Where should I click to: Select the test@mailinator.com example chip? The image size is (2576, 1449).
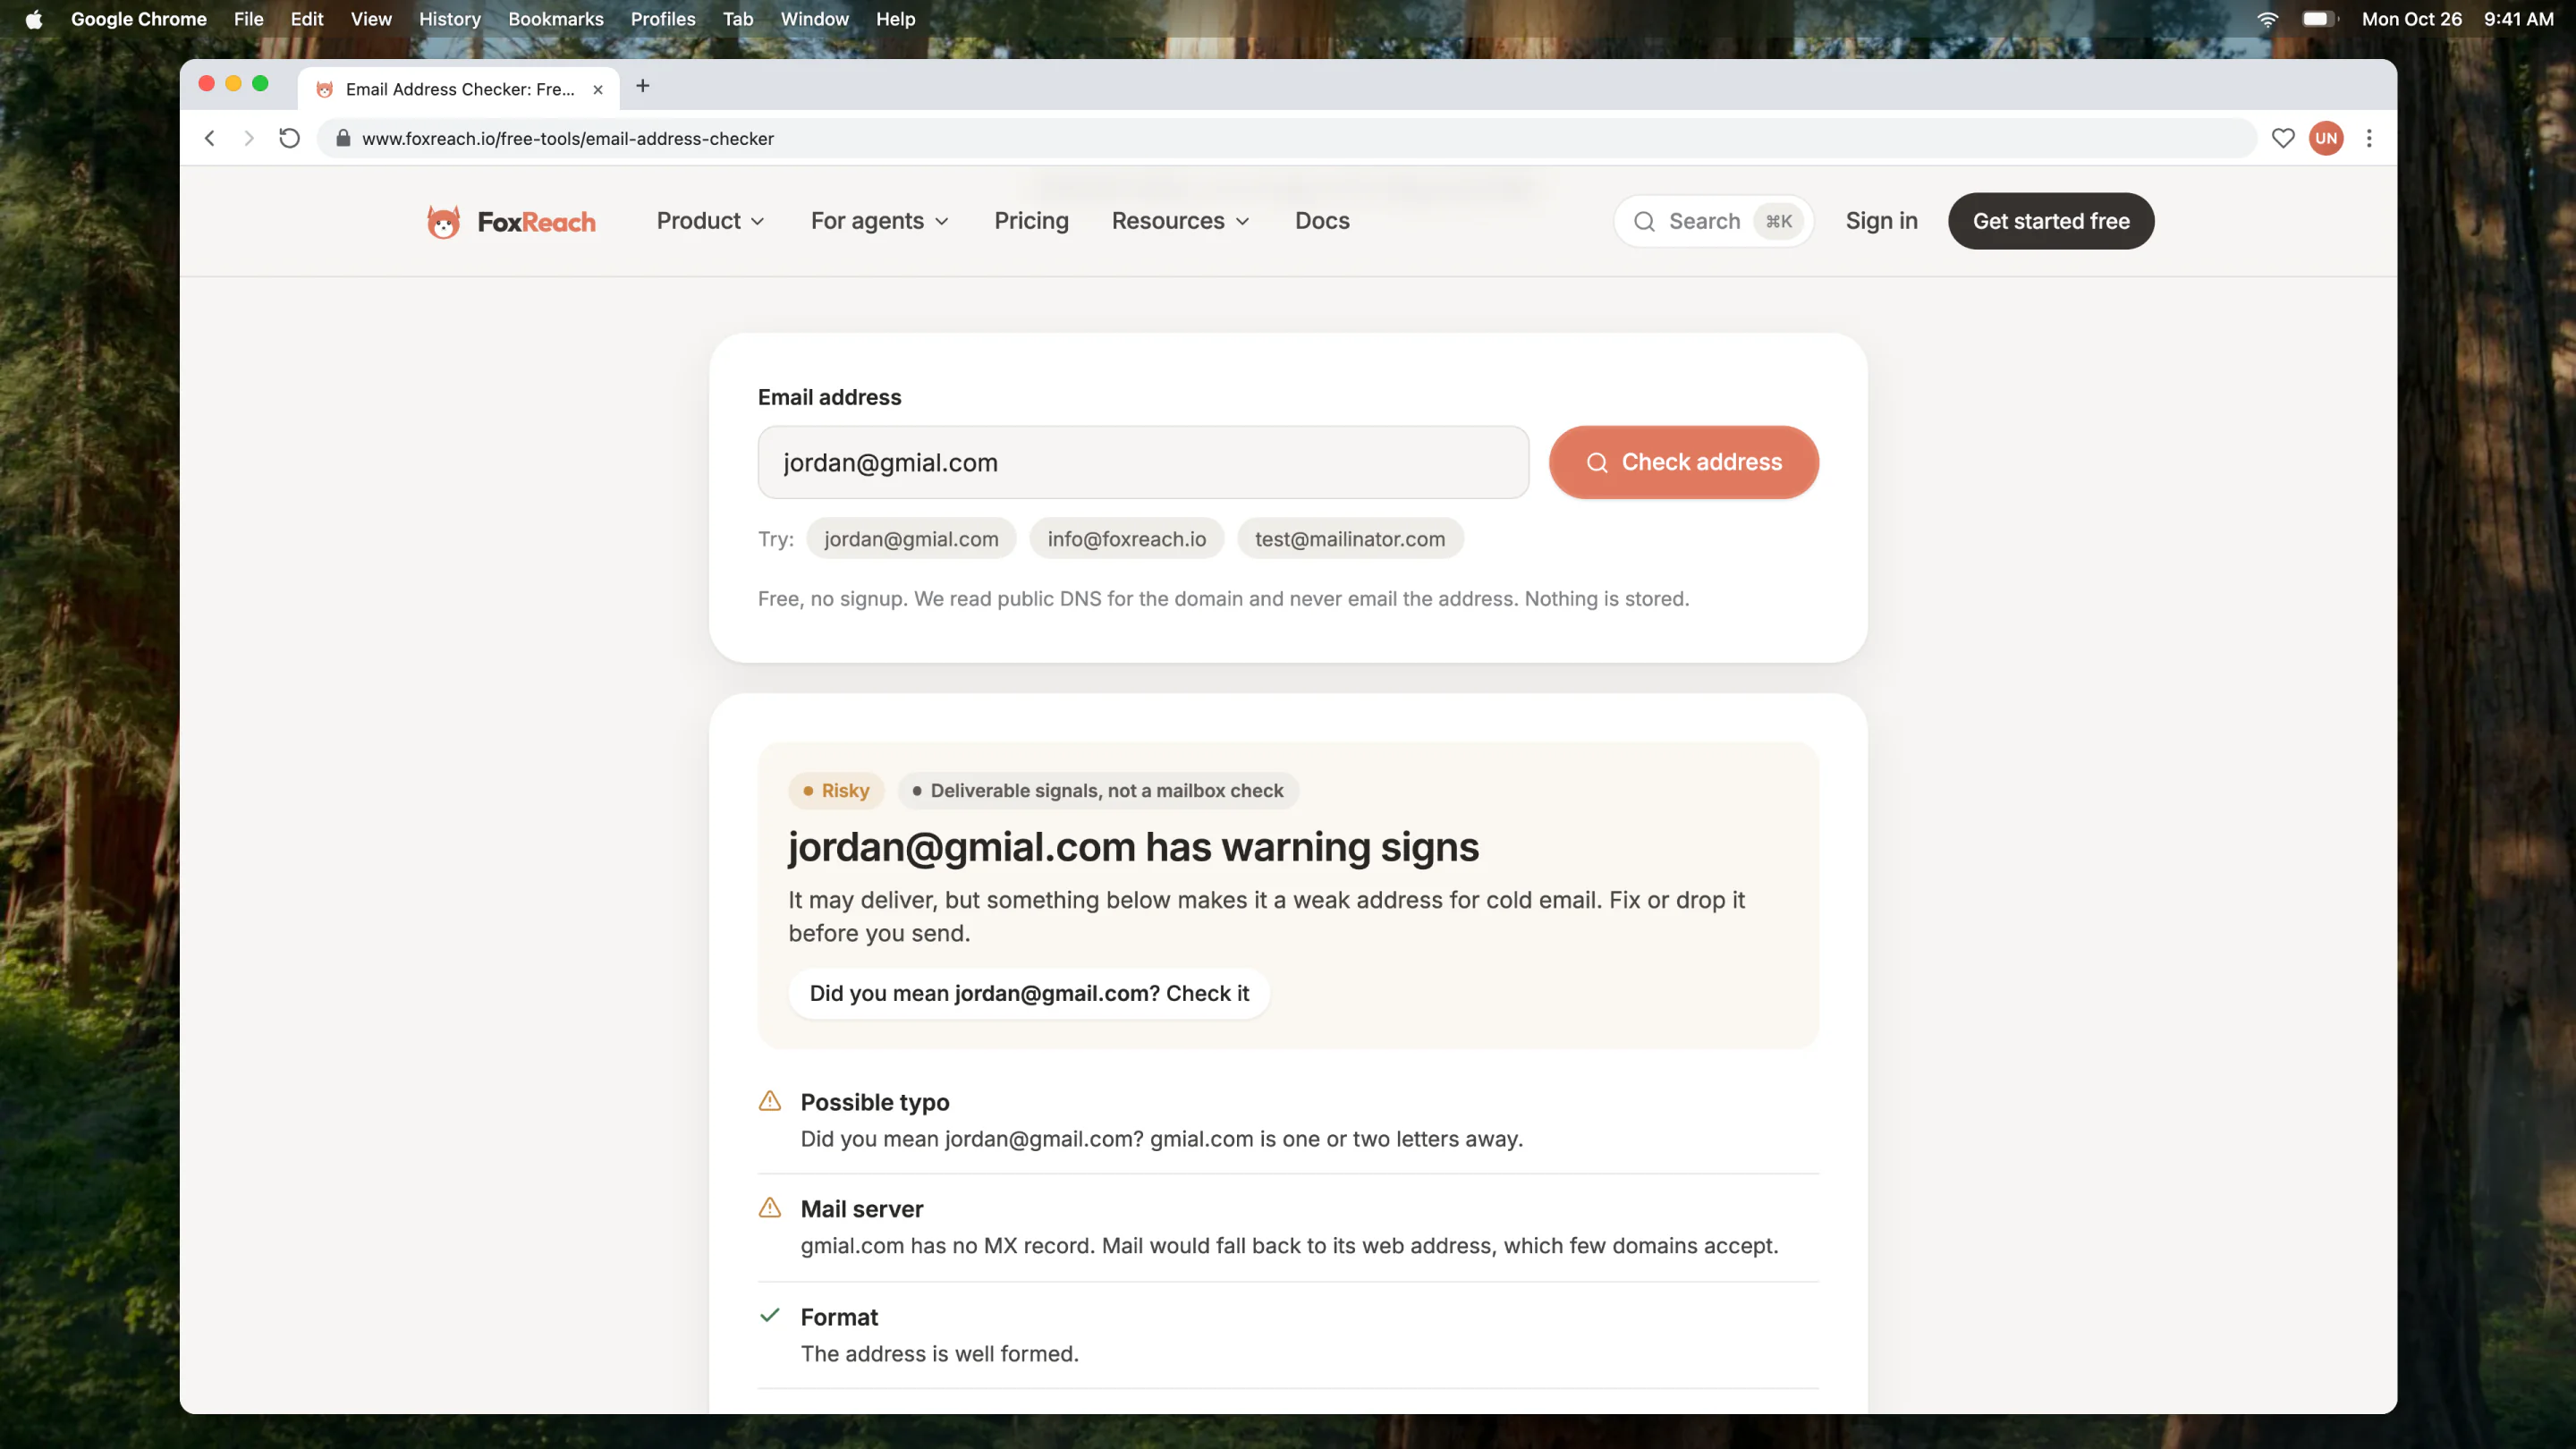[1349, 539]
